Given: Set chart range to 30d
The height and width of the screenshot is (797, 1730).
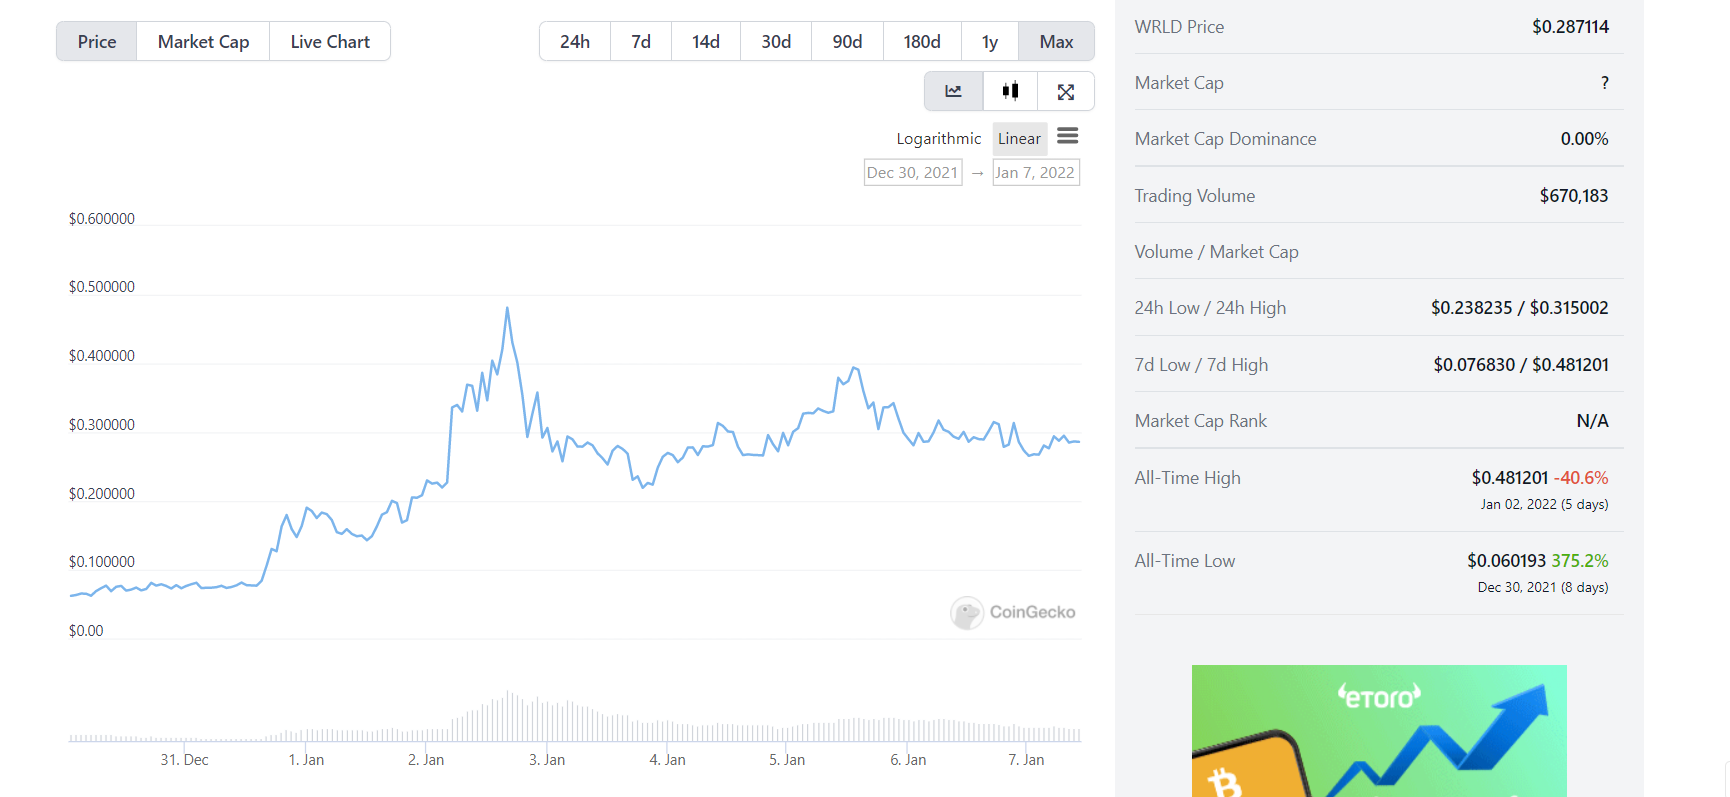Looking at the screenshot, I should point(776,42).
